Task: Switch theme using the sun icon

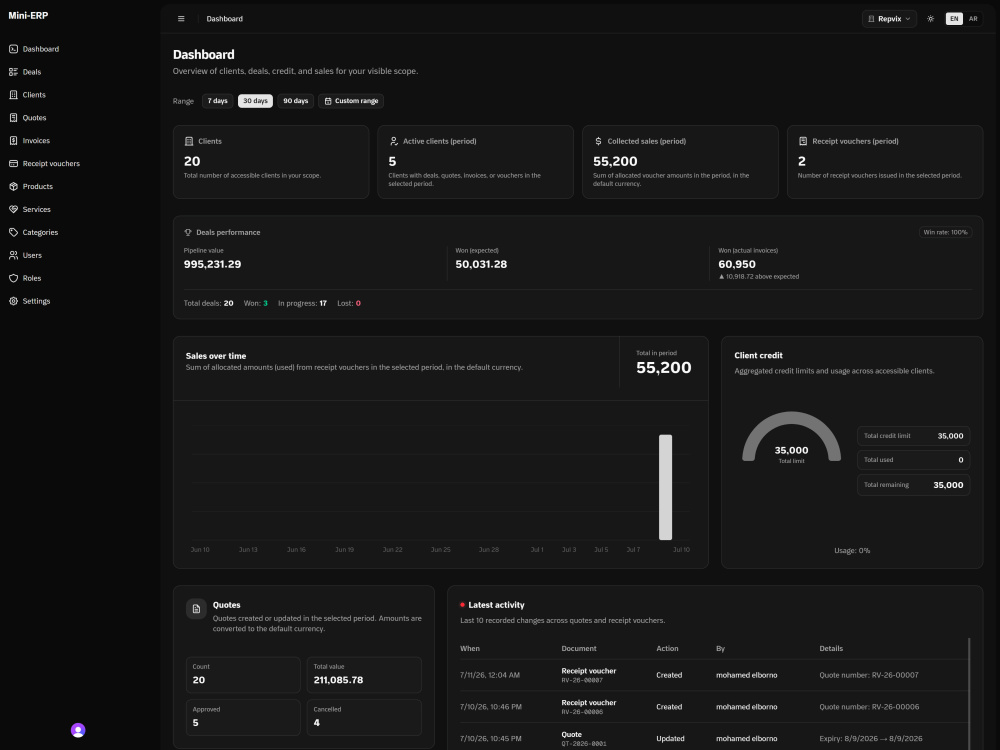Action: pyautogui.click(x=930, y=19)
